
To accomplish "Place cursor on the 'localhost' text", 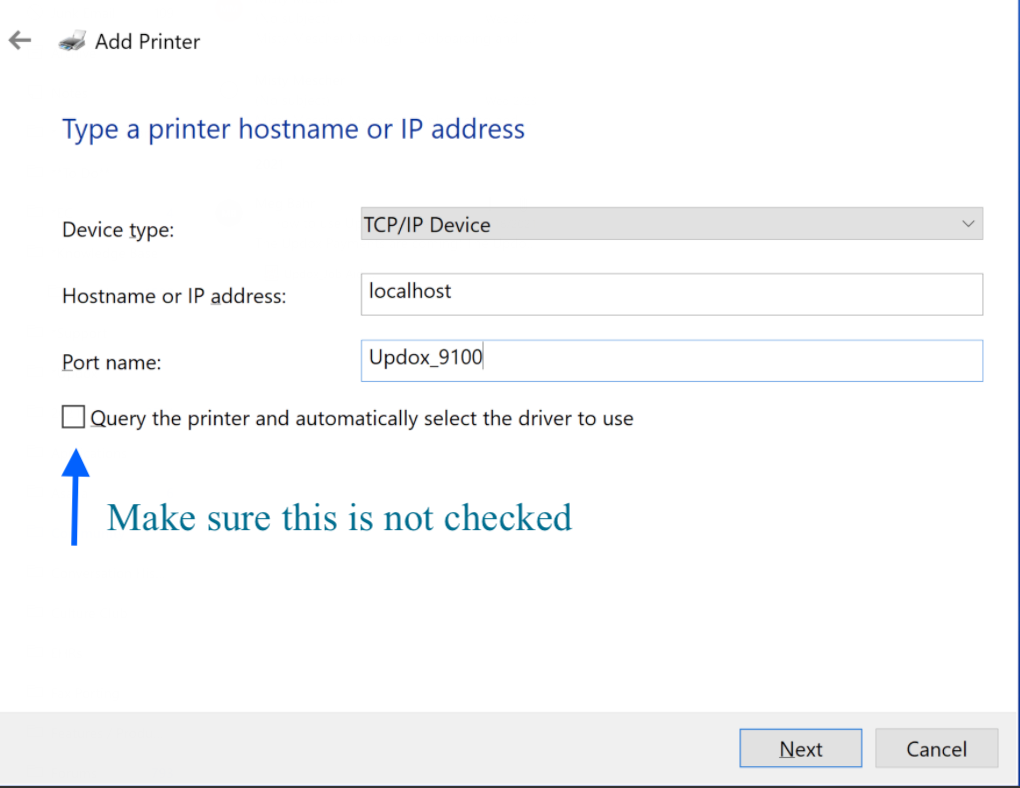I will point(410,291).
